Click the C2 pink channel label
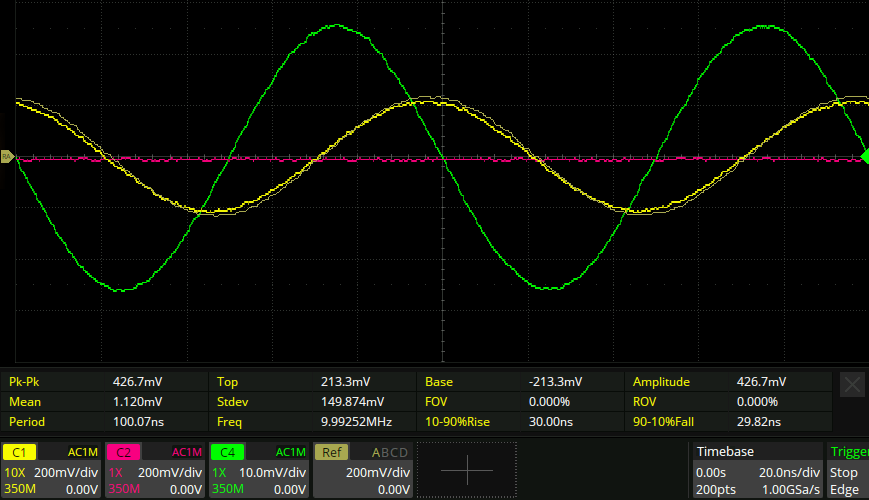This screenshot has height=500, width=869. coord(124,452)
